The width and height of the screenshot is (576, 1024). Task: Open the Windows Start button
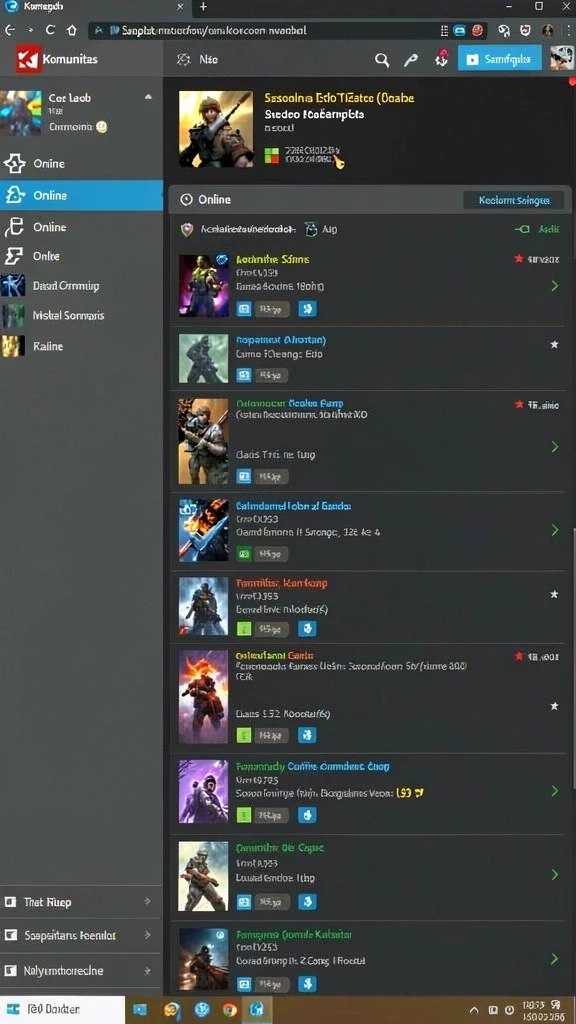pyautogui.click(x=13, y=1010)
